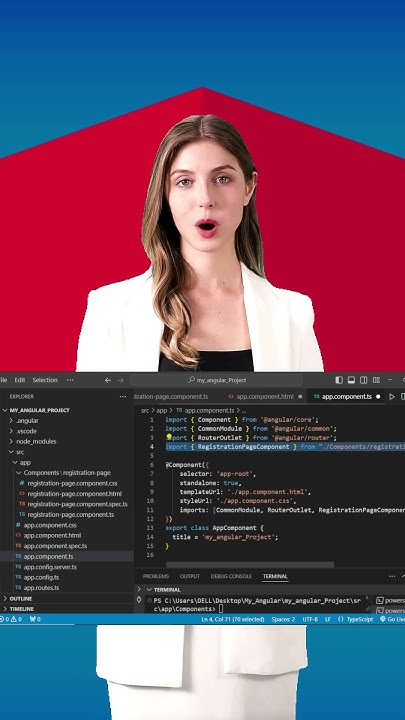
Task: Collapse the Components\registration-page folder
Action: tap(67, 472)
